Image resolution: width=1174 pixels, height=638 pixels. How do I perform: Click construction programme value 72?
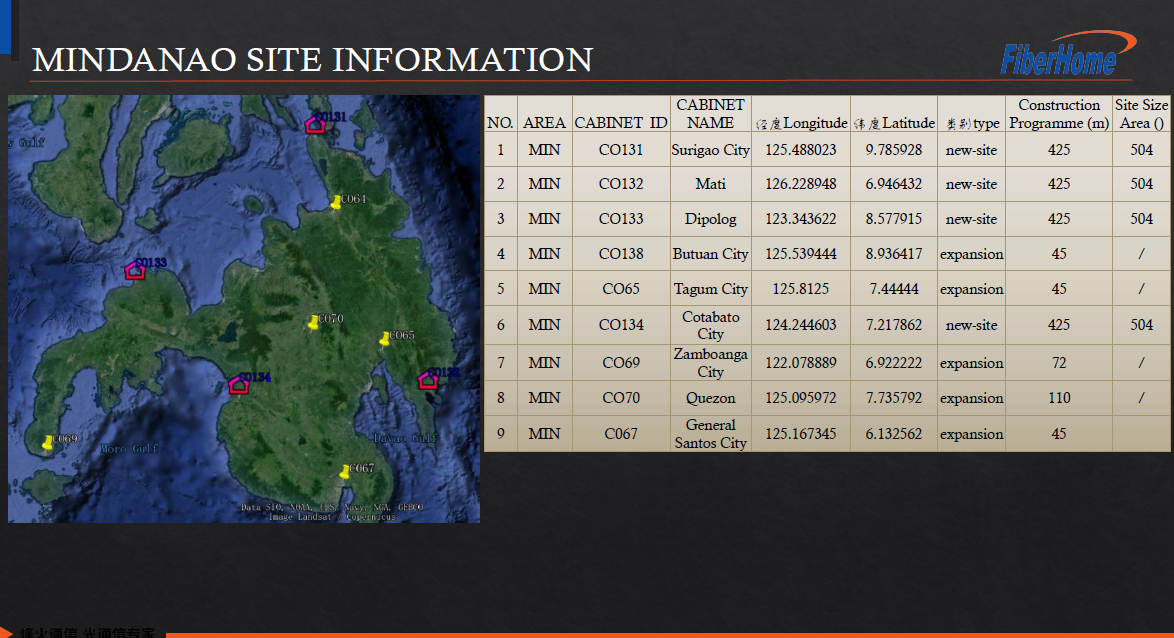point(1059,362)
